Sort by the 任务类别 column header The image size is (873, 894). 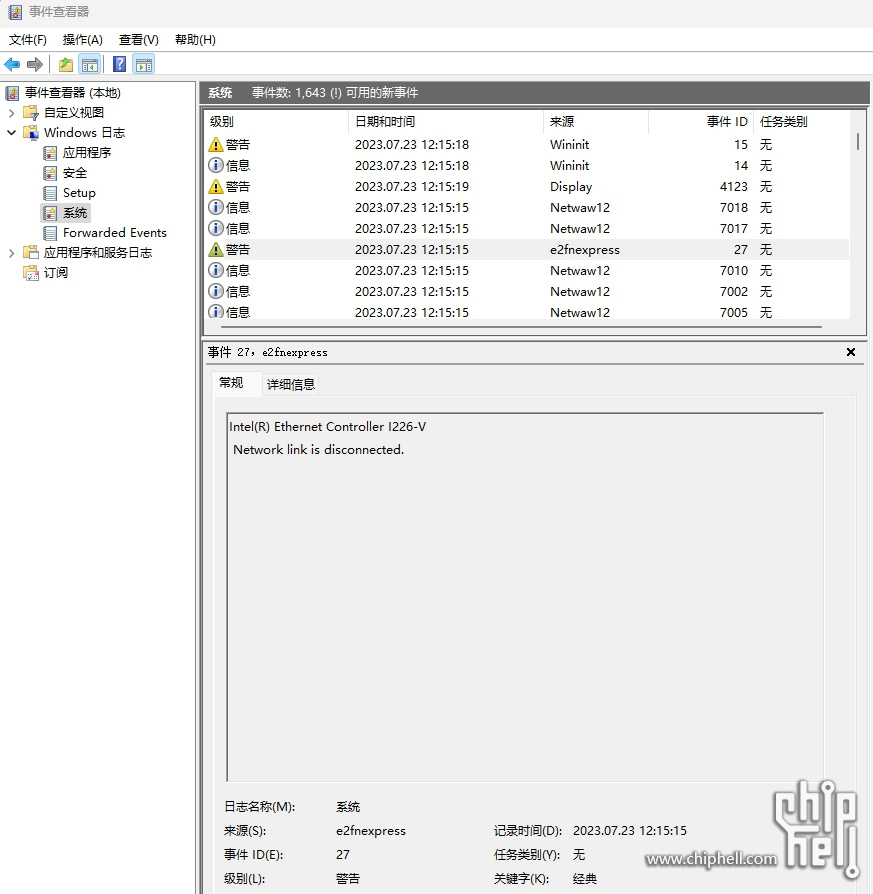click(801, 121)
